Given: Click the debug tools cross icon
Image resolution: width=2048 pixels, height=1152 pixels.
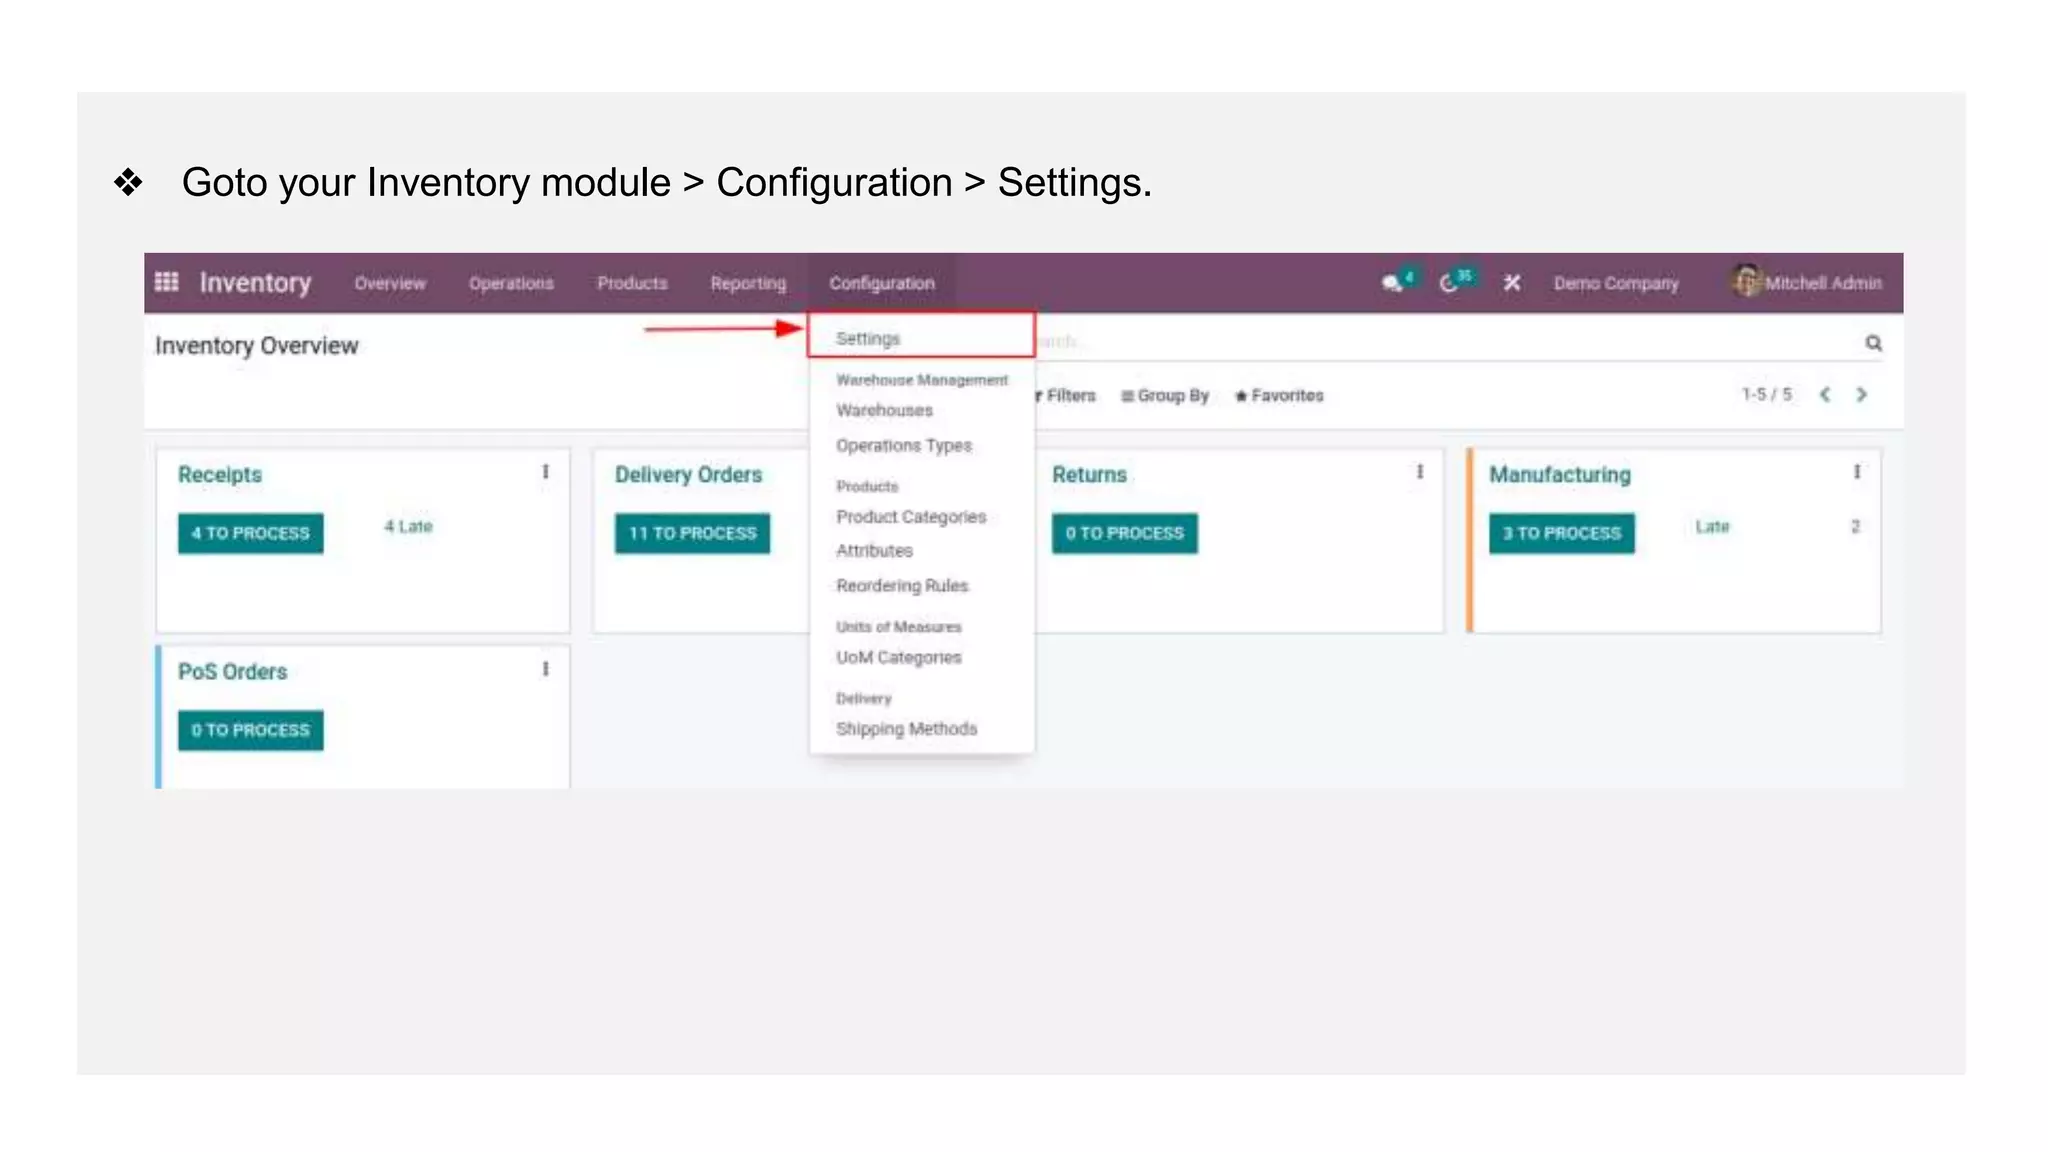Looking at the screenshot, I should [1512, 283].
